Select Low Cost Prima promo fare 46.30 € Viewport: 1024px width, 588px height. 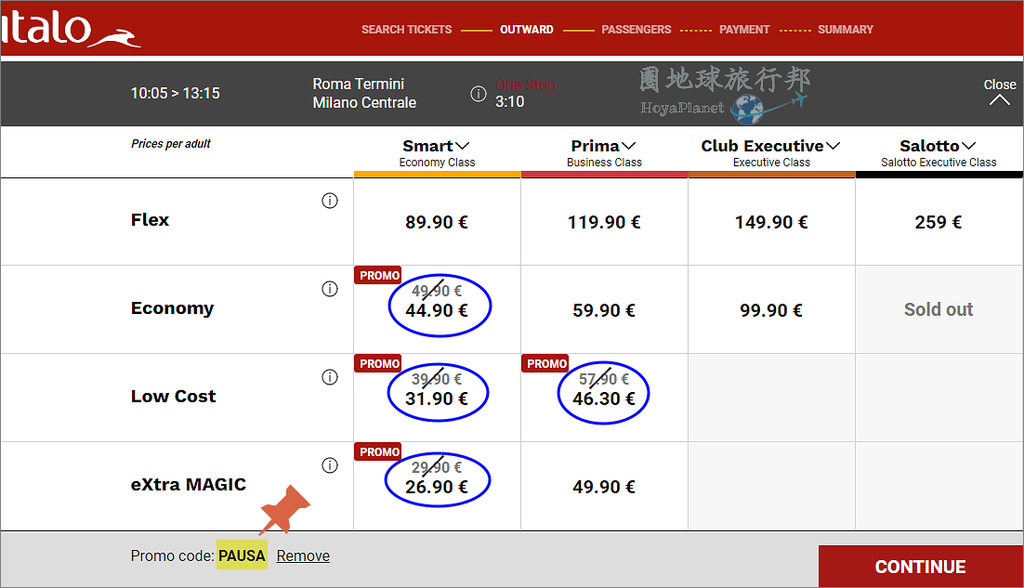[604, 398]
